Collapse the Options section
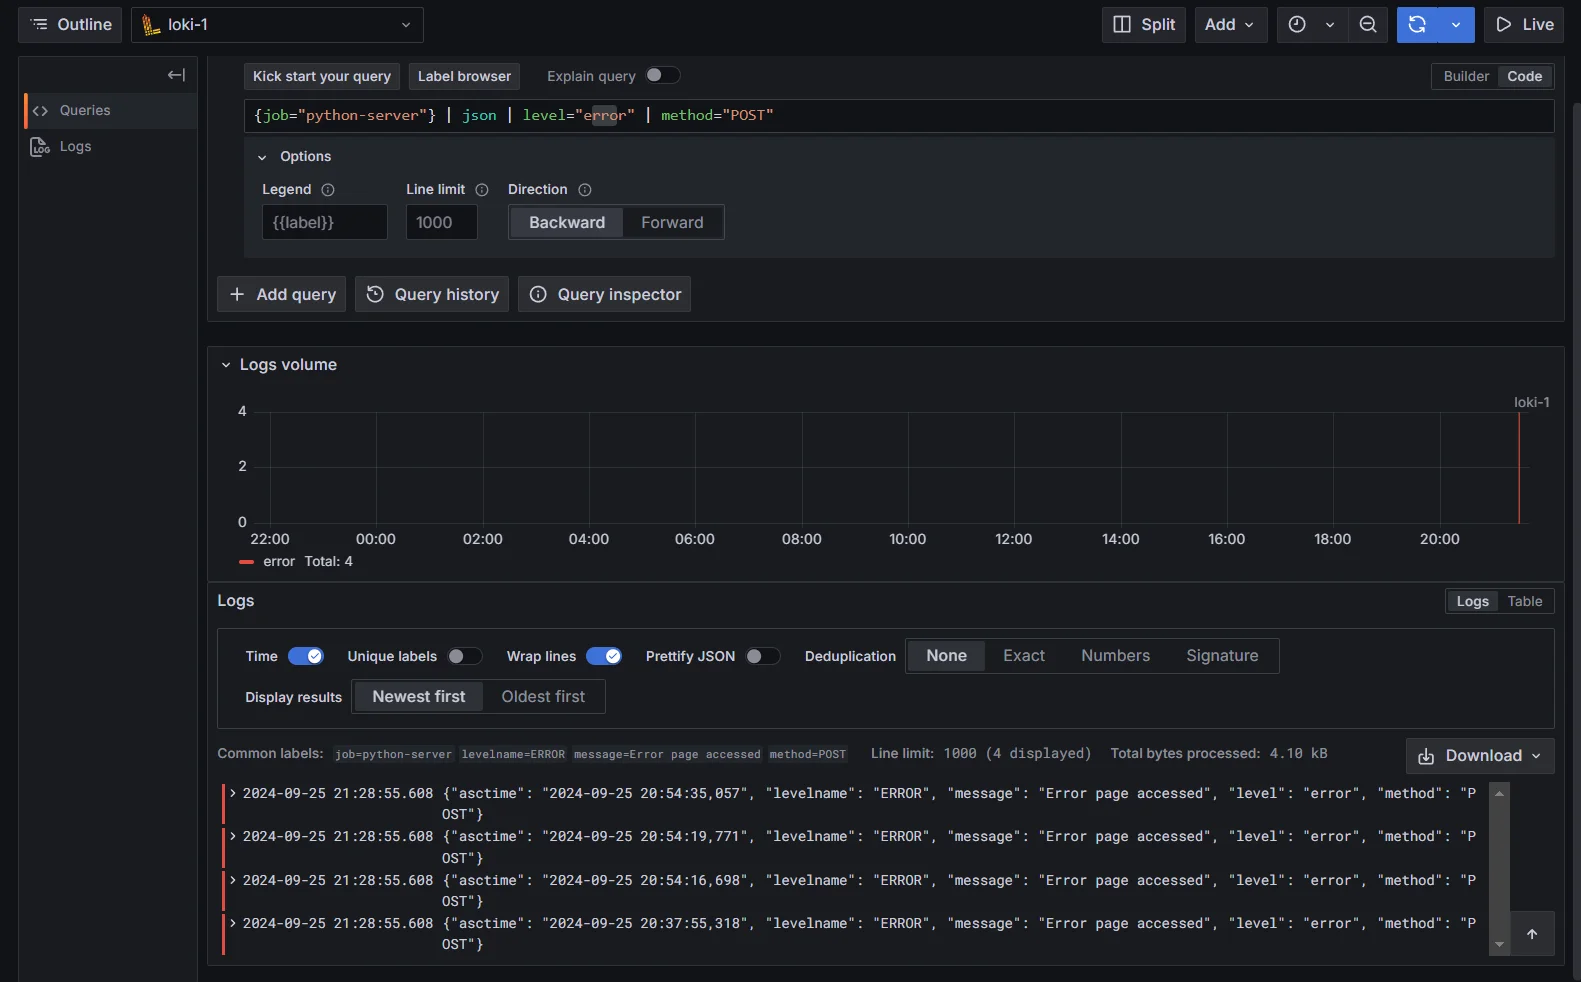1581x982 pixels. pyautogui.click(x=262, y=157)
